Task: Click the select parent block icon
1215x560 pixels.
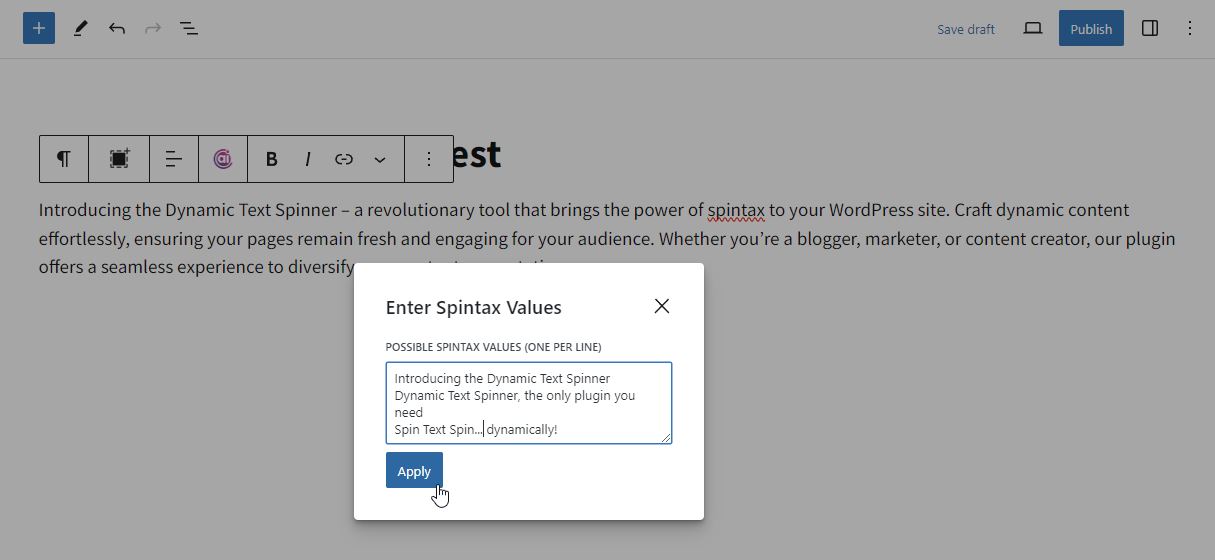Action: click(x=119, y=159)
